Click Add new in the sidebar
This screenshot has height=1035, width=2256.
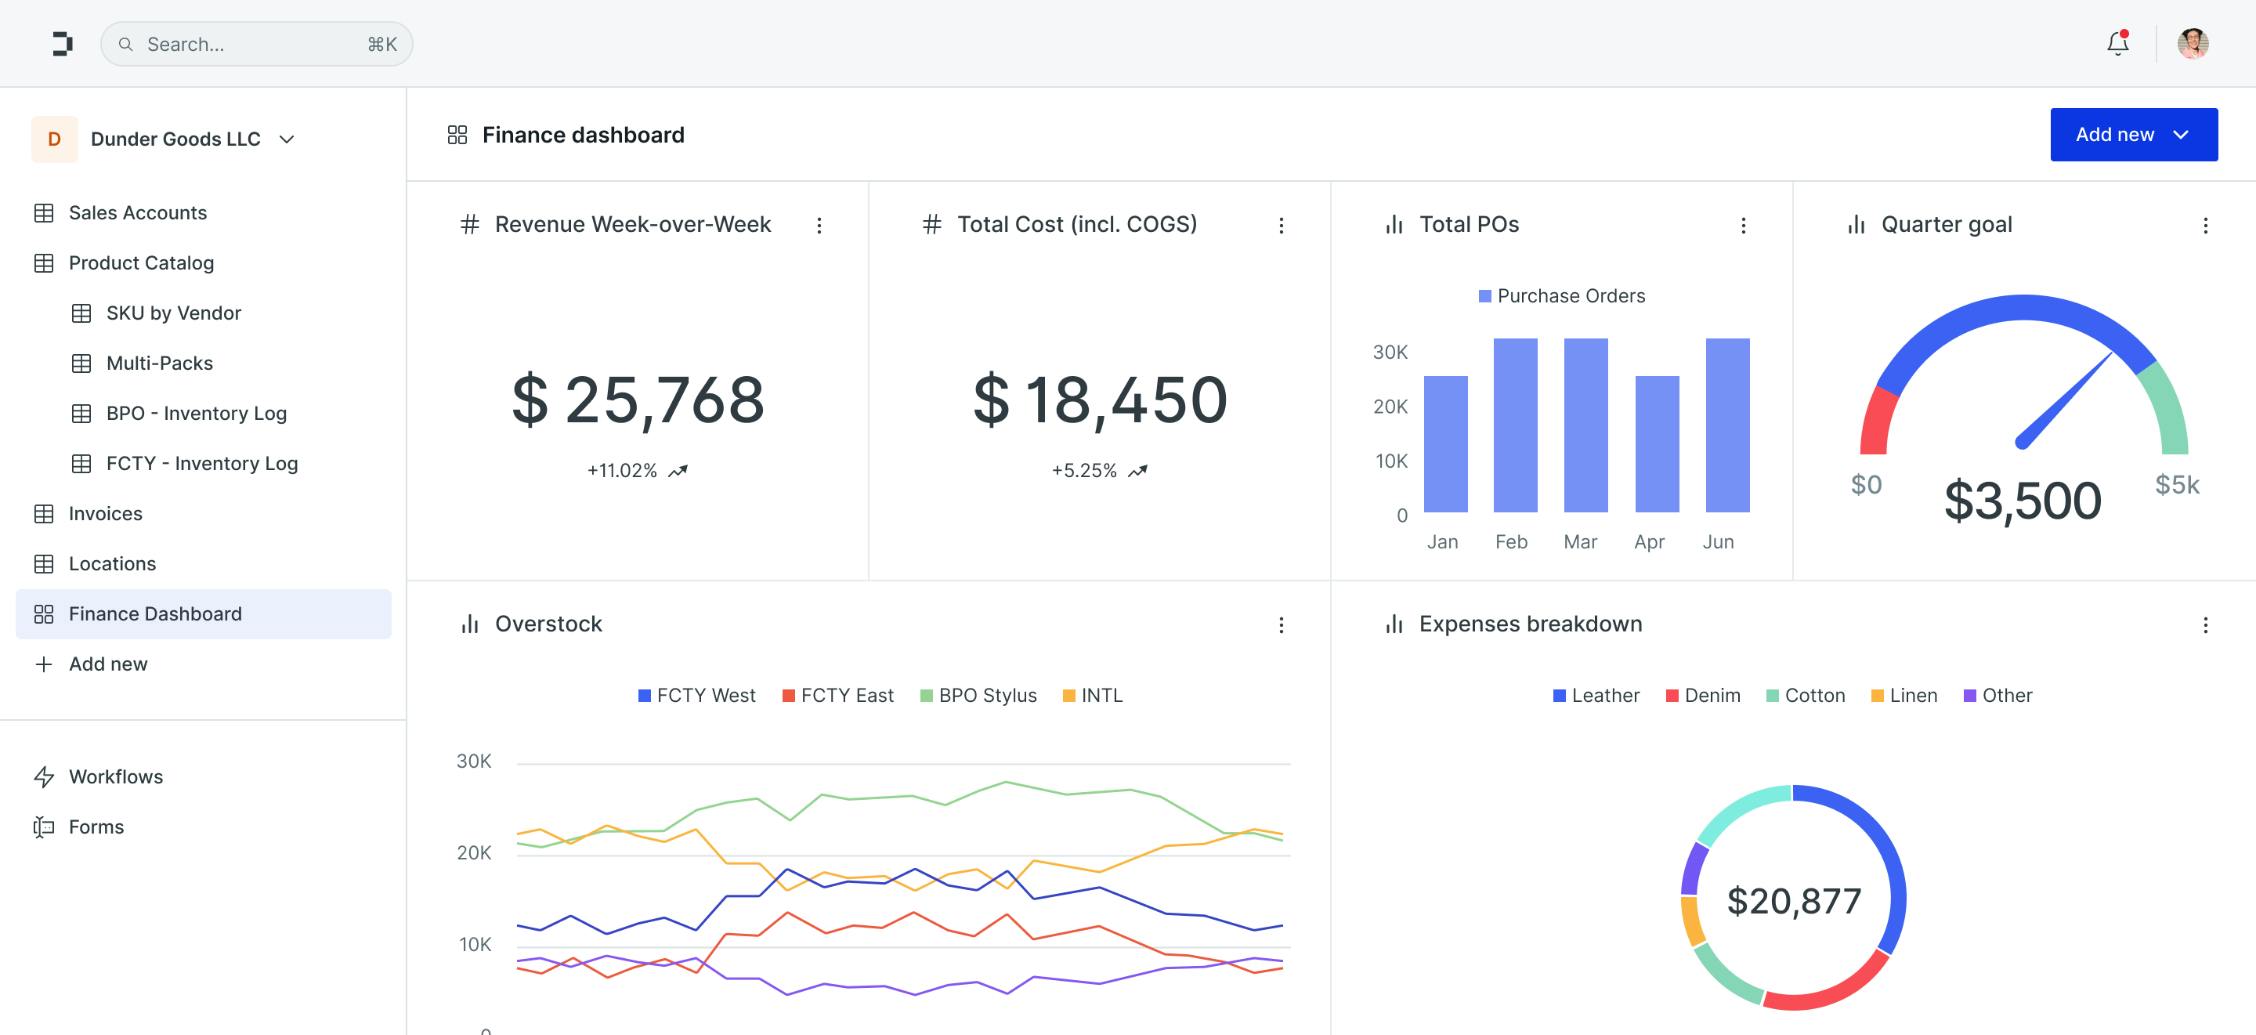point(107,664)
